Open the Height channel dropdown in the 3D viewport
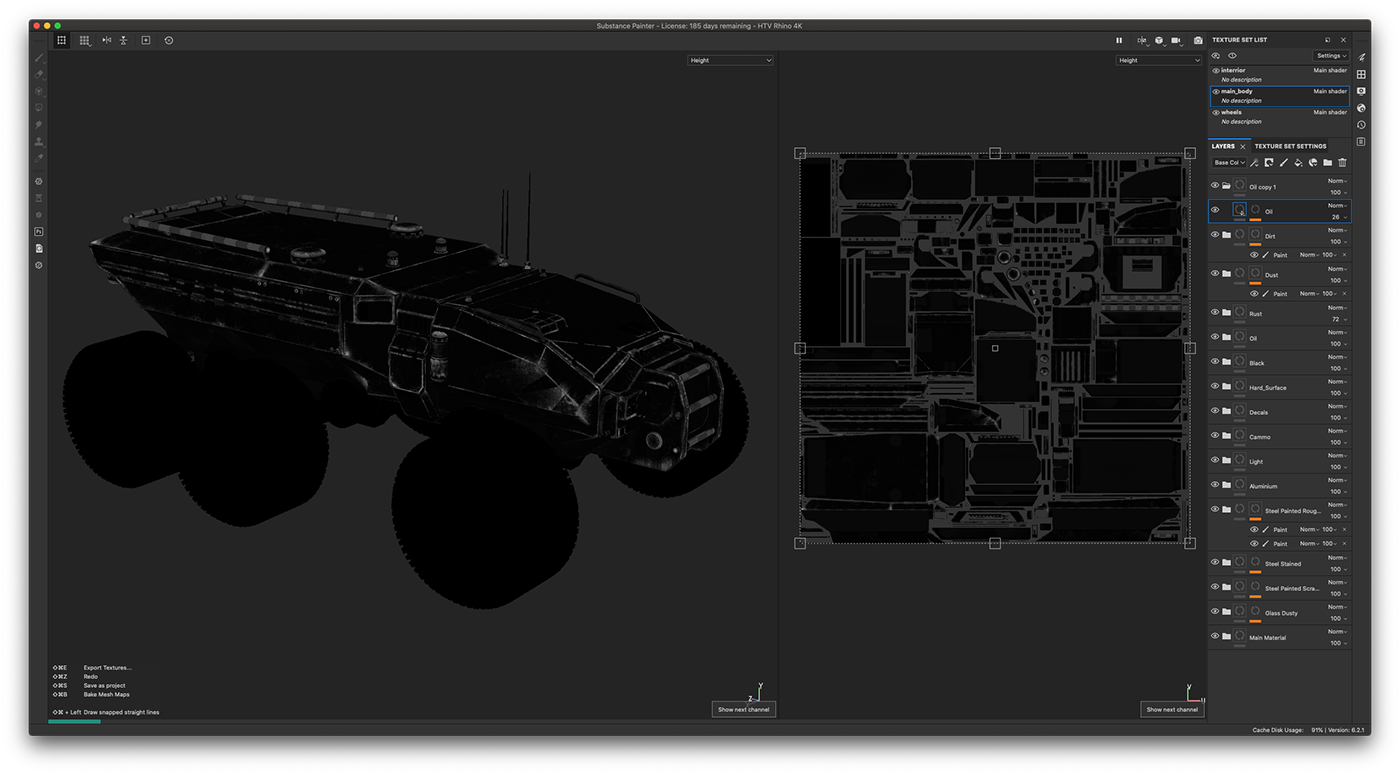Screen dimensions: 1400x774 point(730,59)
